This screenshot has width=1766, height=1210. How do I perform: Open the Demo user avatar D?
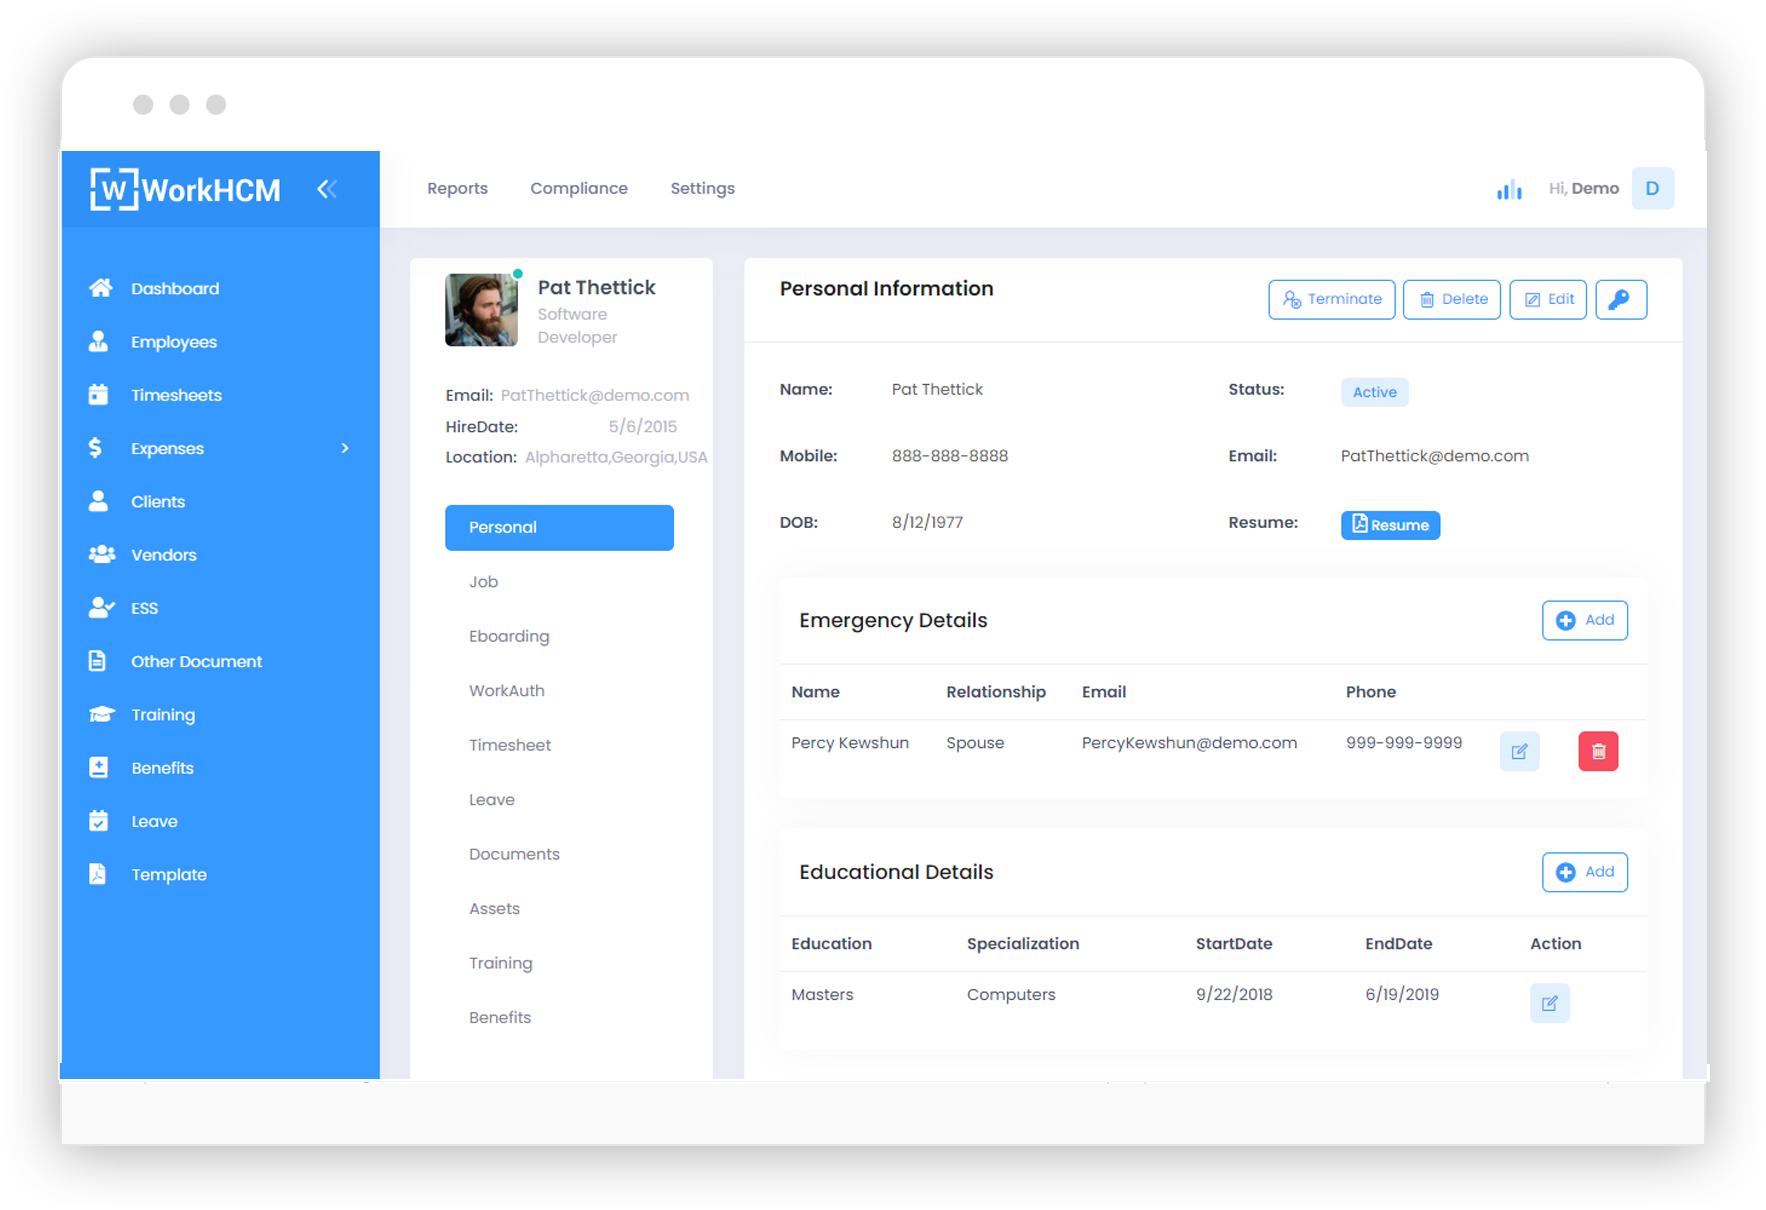pyautogui.click(x=1652, y=188)
